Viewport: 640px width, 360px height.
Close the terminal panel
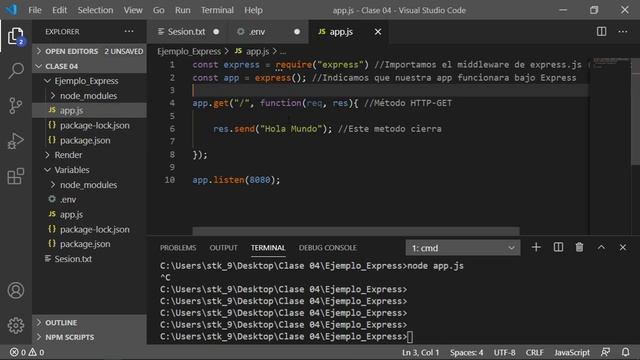[x=622, y=247]
